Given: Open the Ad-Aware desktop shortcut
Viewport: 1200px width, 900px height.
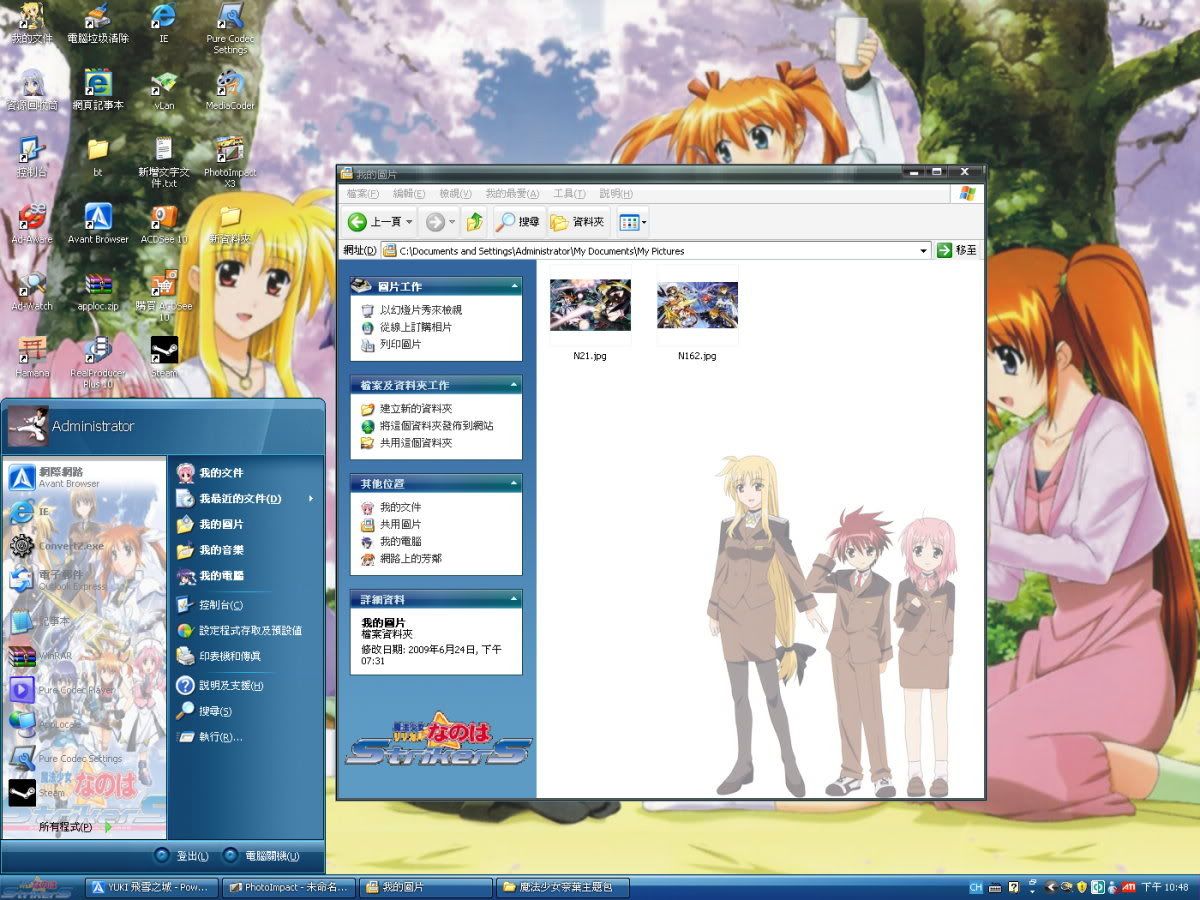Looking at the screenshot, I should pyautogui.click(x=32, y=223).
